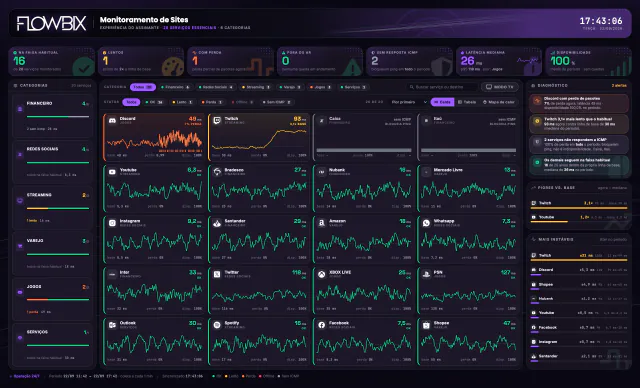Toggle the Financeiro category filter chip
Screen dimensions: 640x388
[x=176, y=87]
